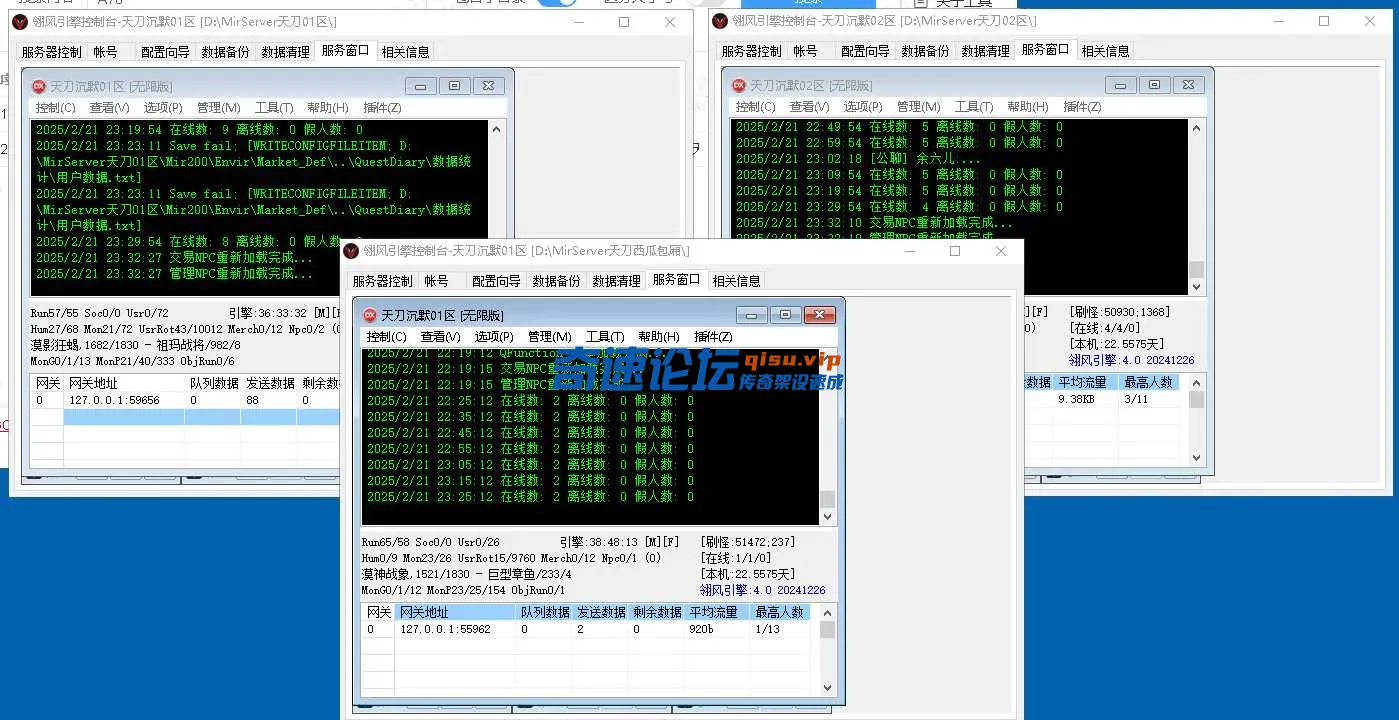The image size is (1399, 720).
Task: Click 队列数据 column header in 天刀西瓜包厢 table
Action: click(544, 612)
